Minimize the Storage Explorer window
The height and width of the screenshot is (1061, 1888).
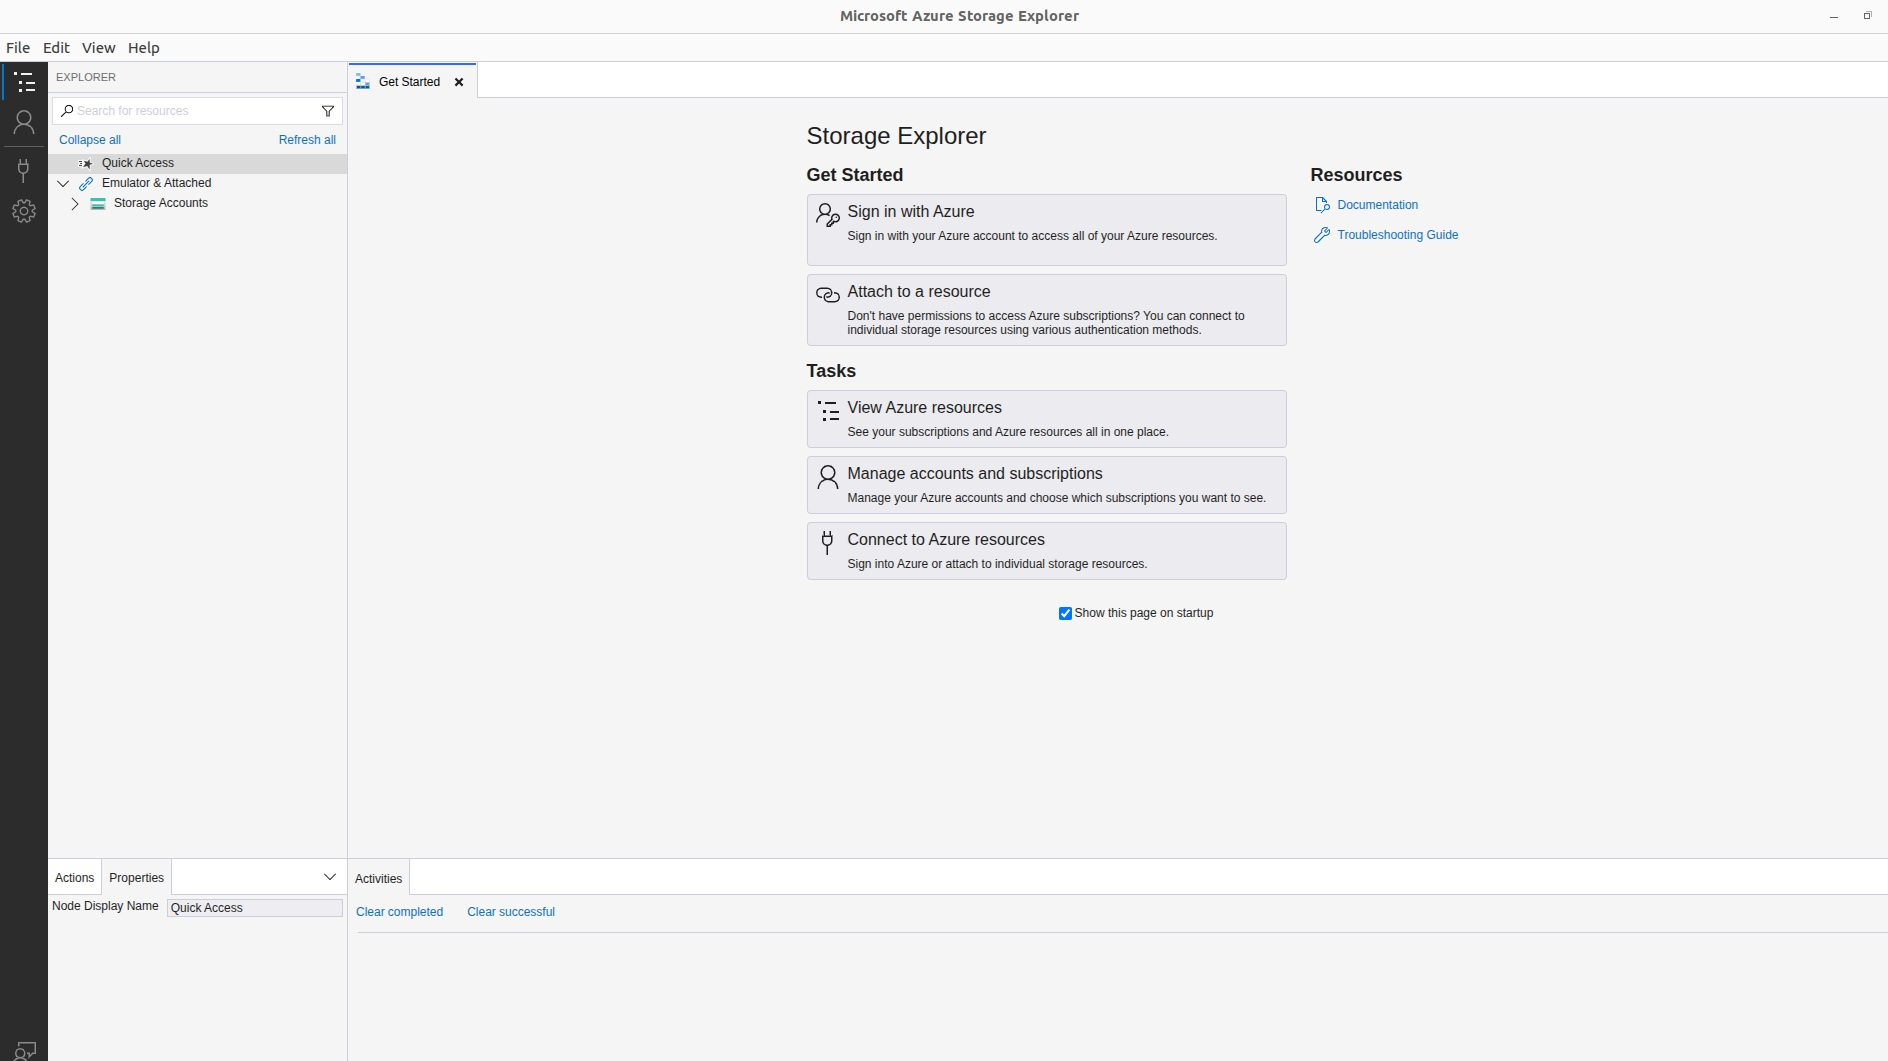(x=1834, y=16)
